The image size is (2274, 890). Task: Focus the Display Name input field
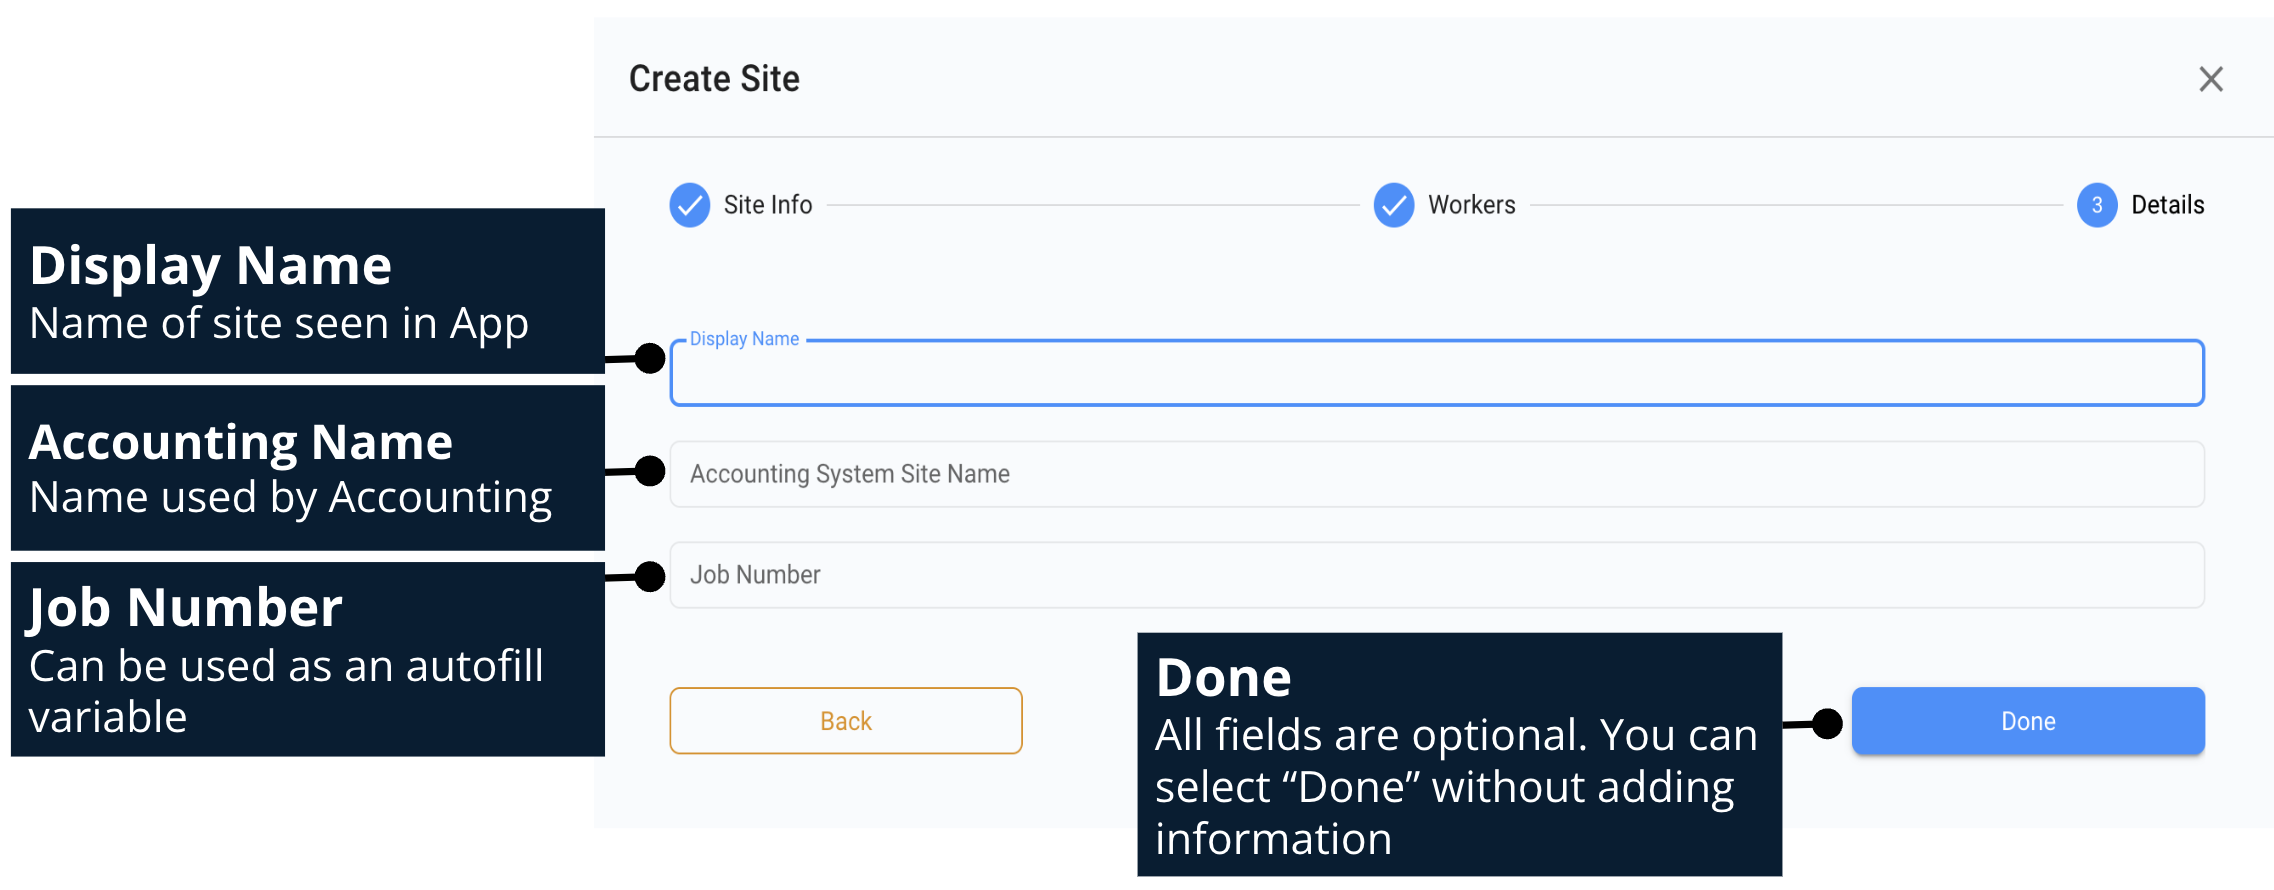1436,375
